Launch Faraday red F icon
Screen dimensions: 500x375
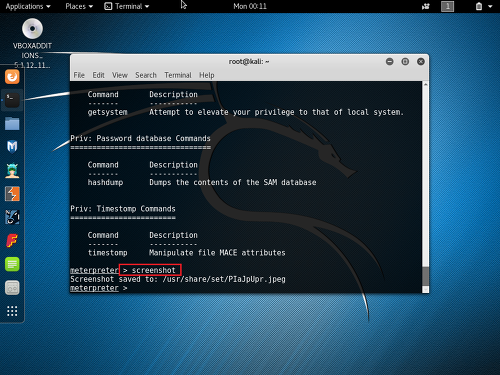[12, 241]
